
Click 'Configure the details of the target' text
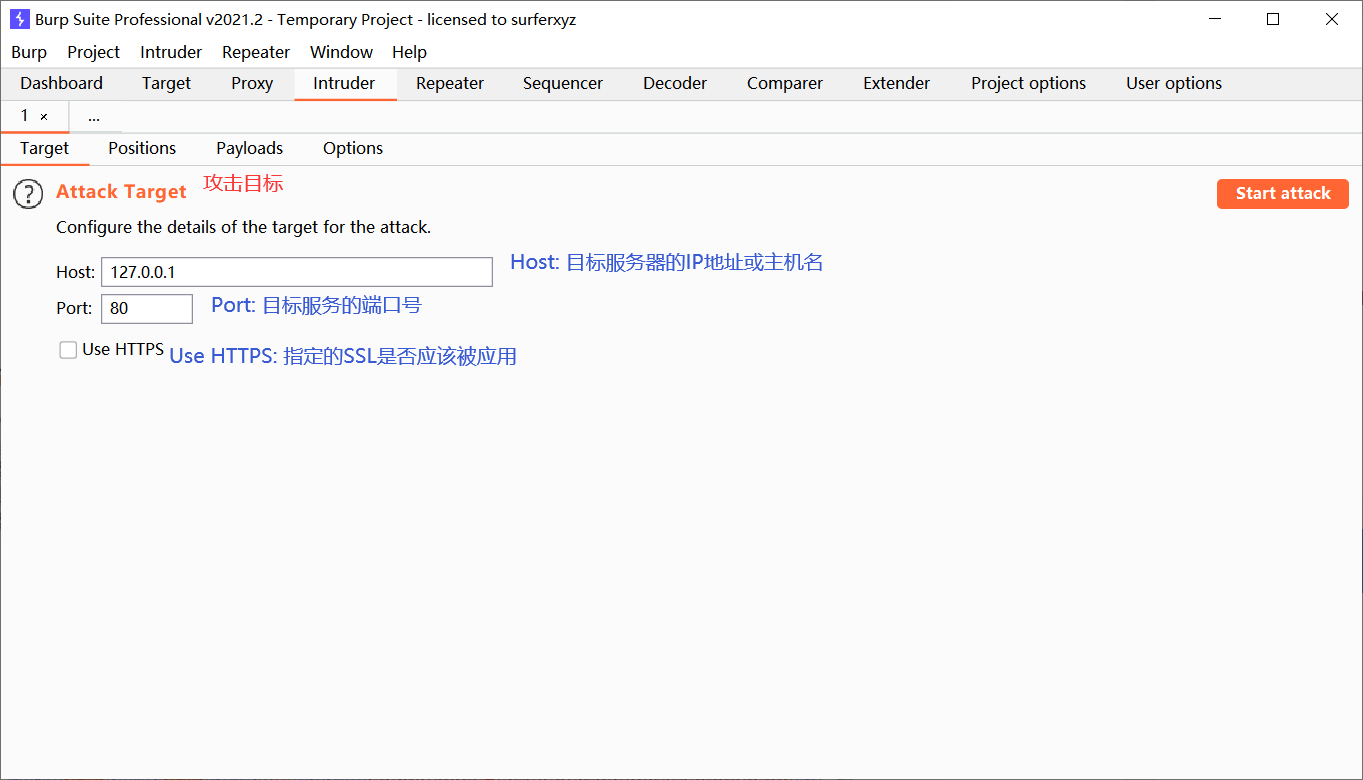click(243, 227)
